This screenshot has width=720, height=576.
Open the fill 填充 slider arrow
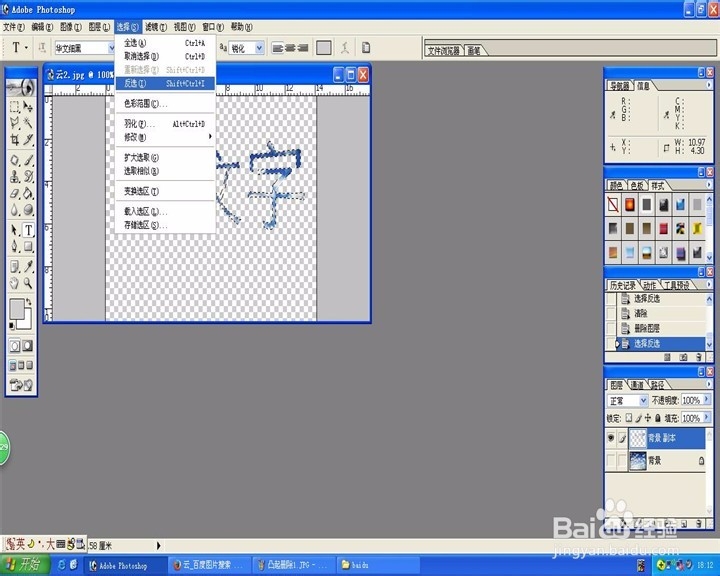[707, 418]
